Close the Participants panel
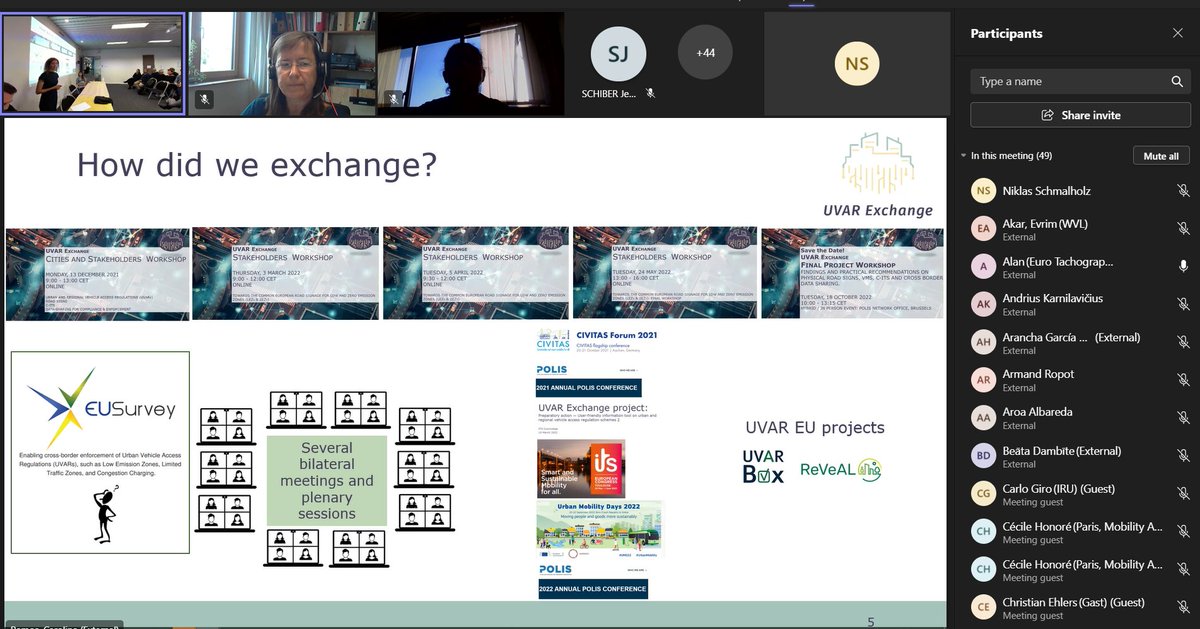 point(1178,33)
